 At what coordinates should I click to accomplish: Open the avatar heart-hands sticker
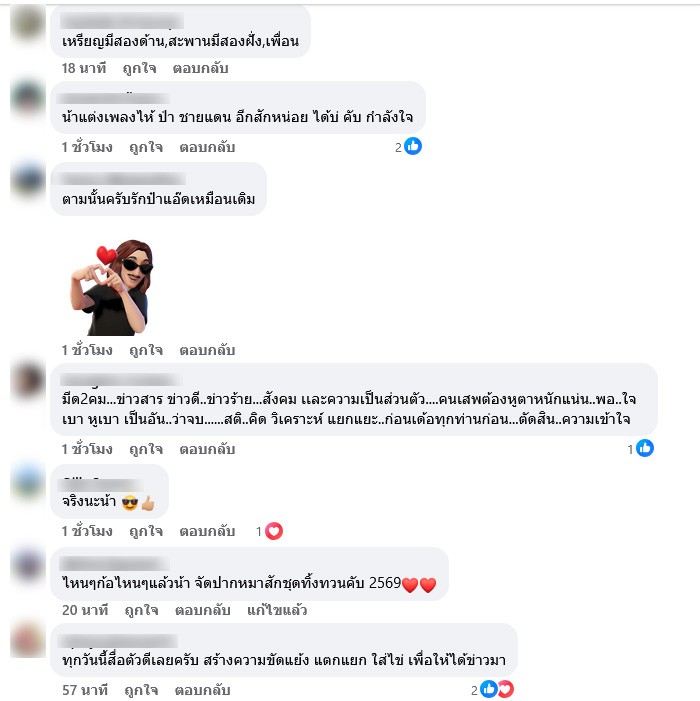112,287
